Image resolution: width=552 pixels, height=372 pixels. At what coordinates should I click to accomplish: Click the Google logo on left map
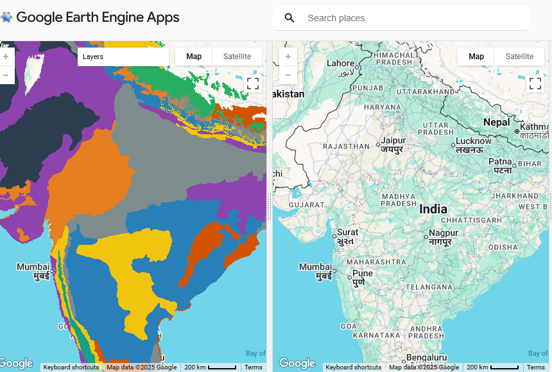(x=16, y=363)
